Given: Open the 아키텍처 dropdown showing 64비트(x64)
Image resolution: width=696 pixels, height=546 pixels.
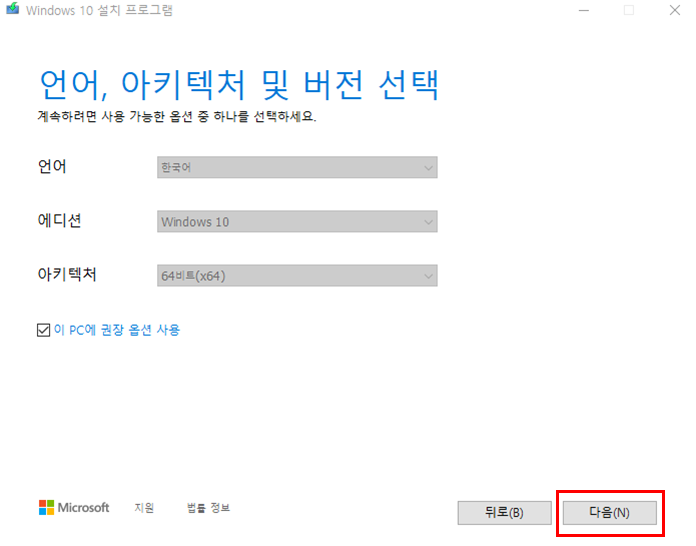Looking at the screenshot, I should (297, 276).
